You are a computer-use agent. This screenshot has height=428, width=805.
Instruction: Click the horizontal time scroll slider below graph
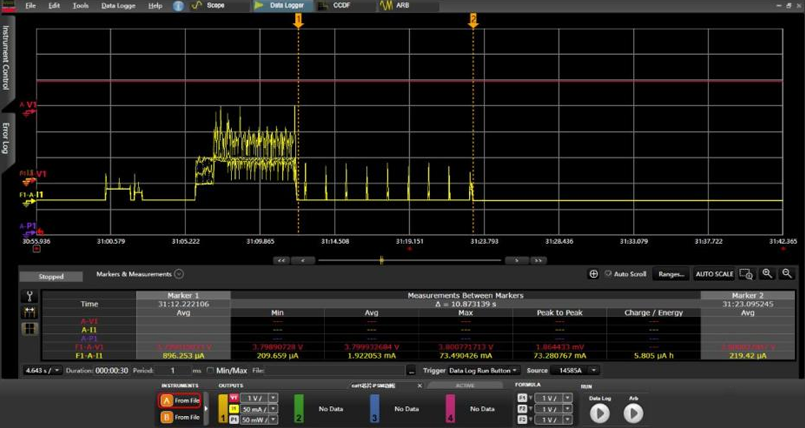point(381,260)
